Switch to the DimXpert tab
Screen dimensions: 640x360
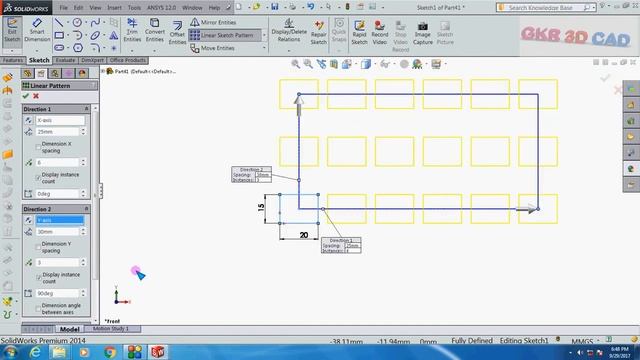[x=92, y=60]
